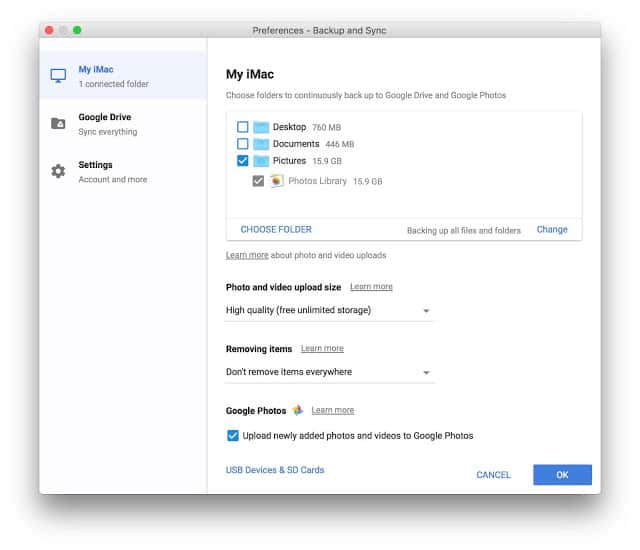Click the Photos Library app icon
Image resolution: width=640 pixels, height=550 pixels.
[276, 181]
